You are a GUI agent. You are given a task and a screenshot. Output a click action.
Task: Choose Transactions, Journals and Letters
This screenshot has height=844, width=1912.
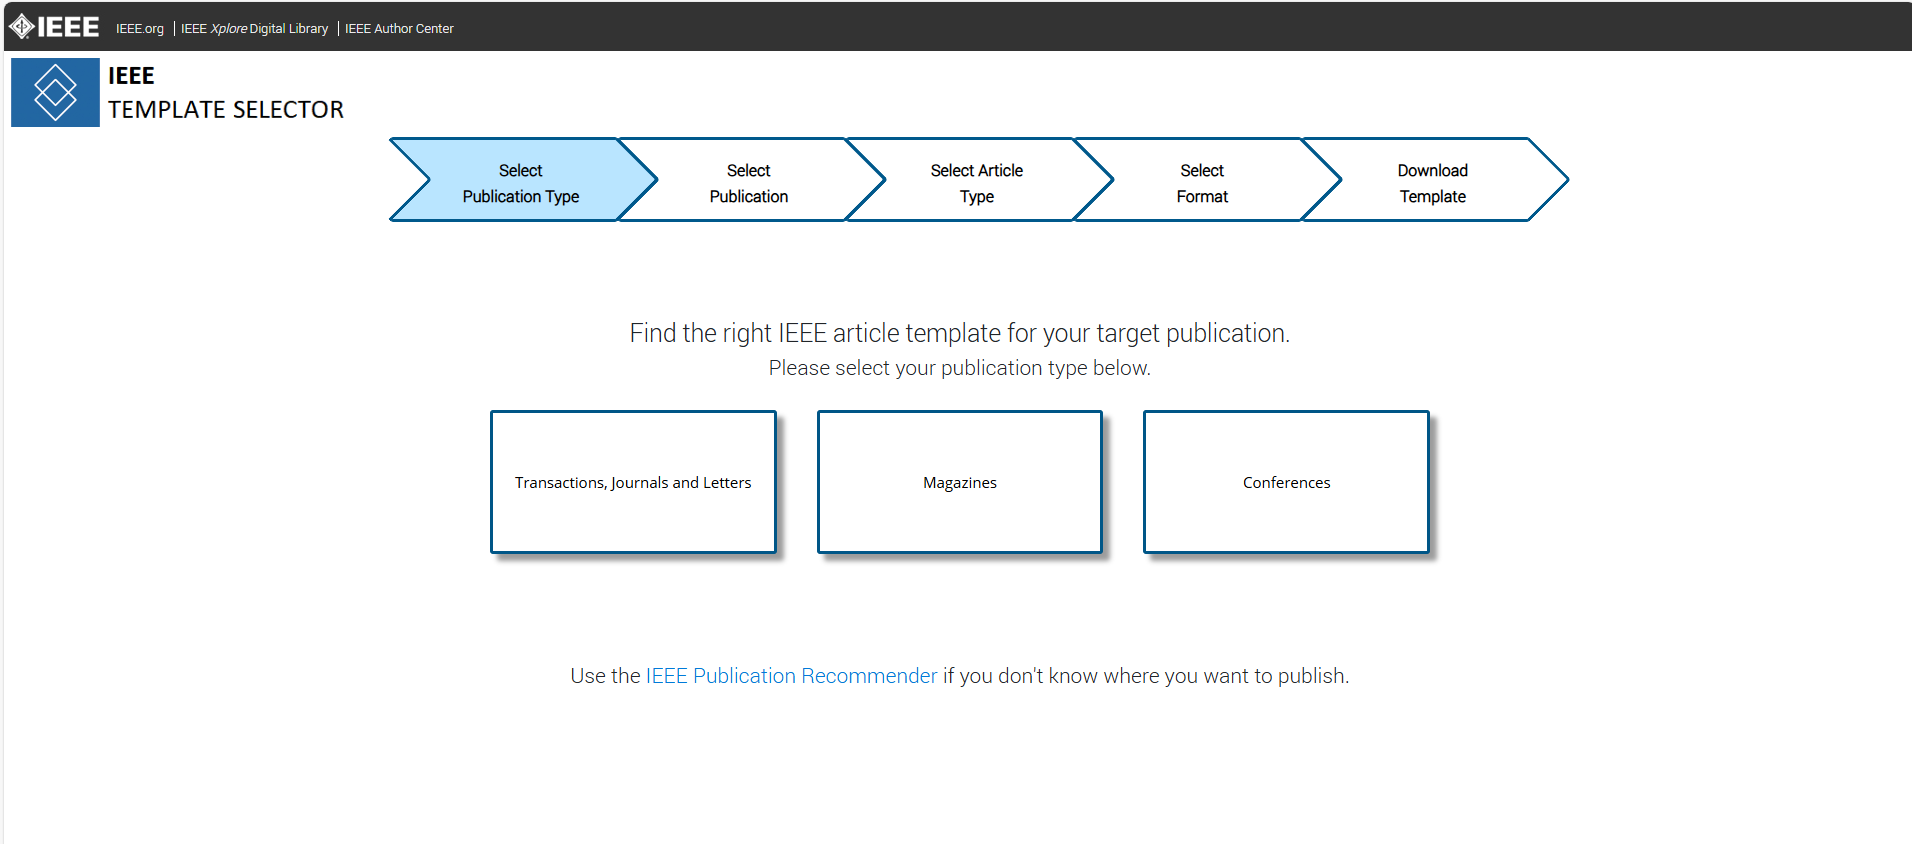click(x=633, y=482)
